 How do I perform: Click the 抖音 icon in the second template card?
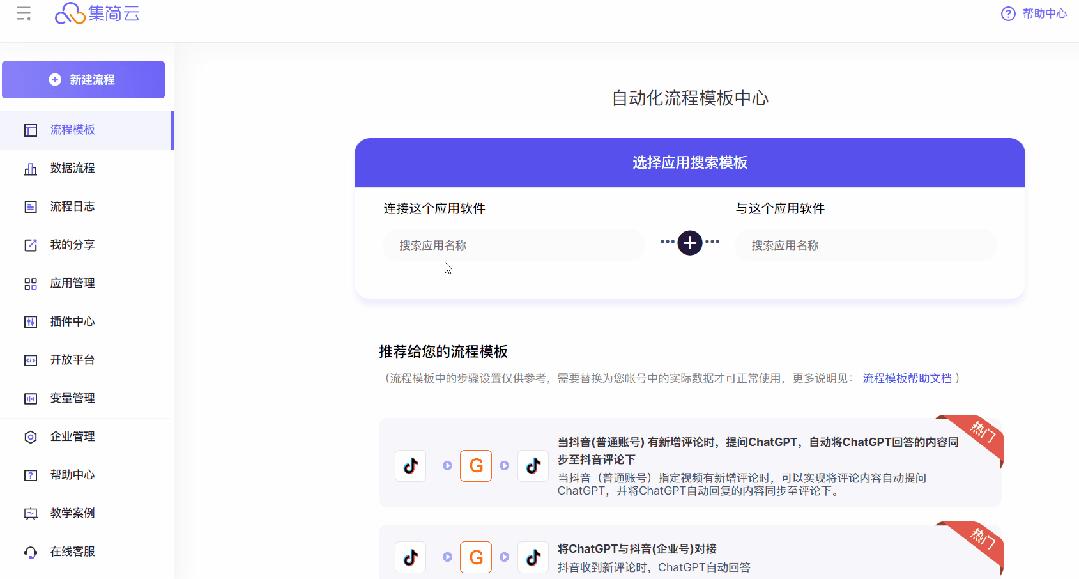click(x=409, y=557)
